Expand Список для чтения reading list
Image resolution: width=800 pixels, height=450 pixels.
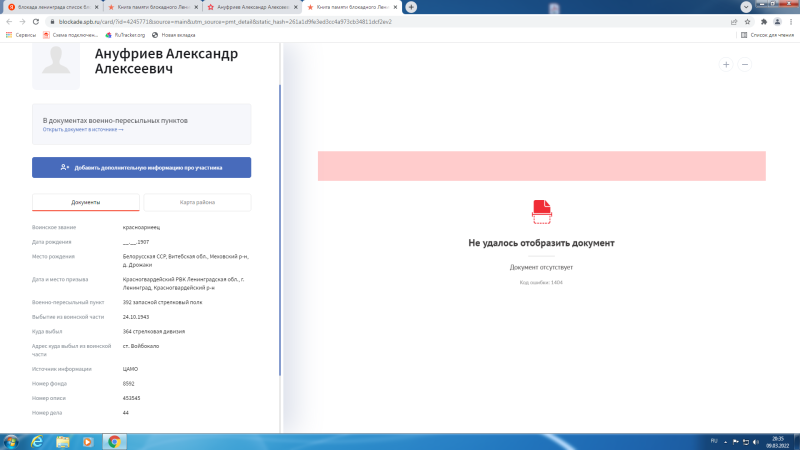[x=769, y=34]
